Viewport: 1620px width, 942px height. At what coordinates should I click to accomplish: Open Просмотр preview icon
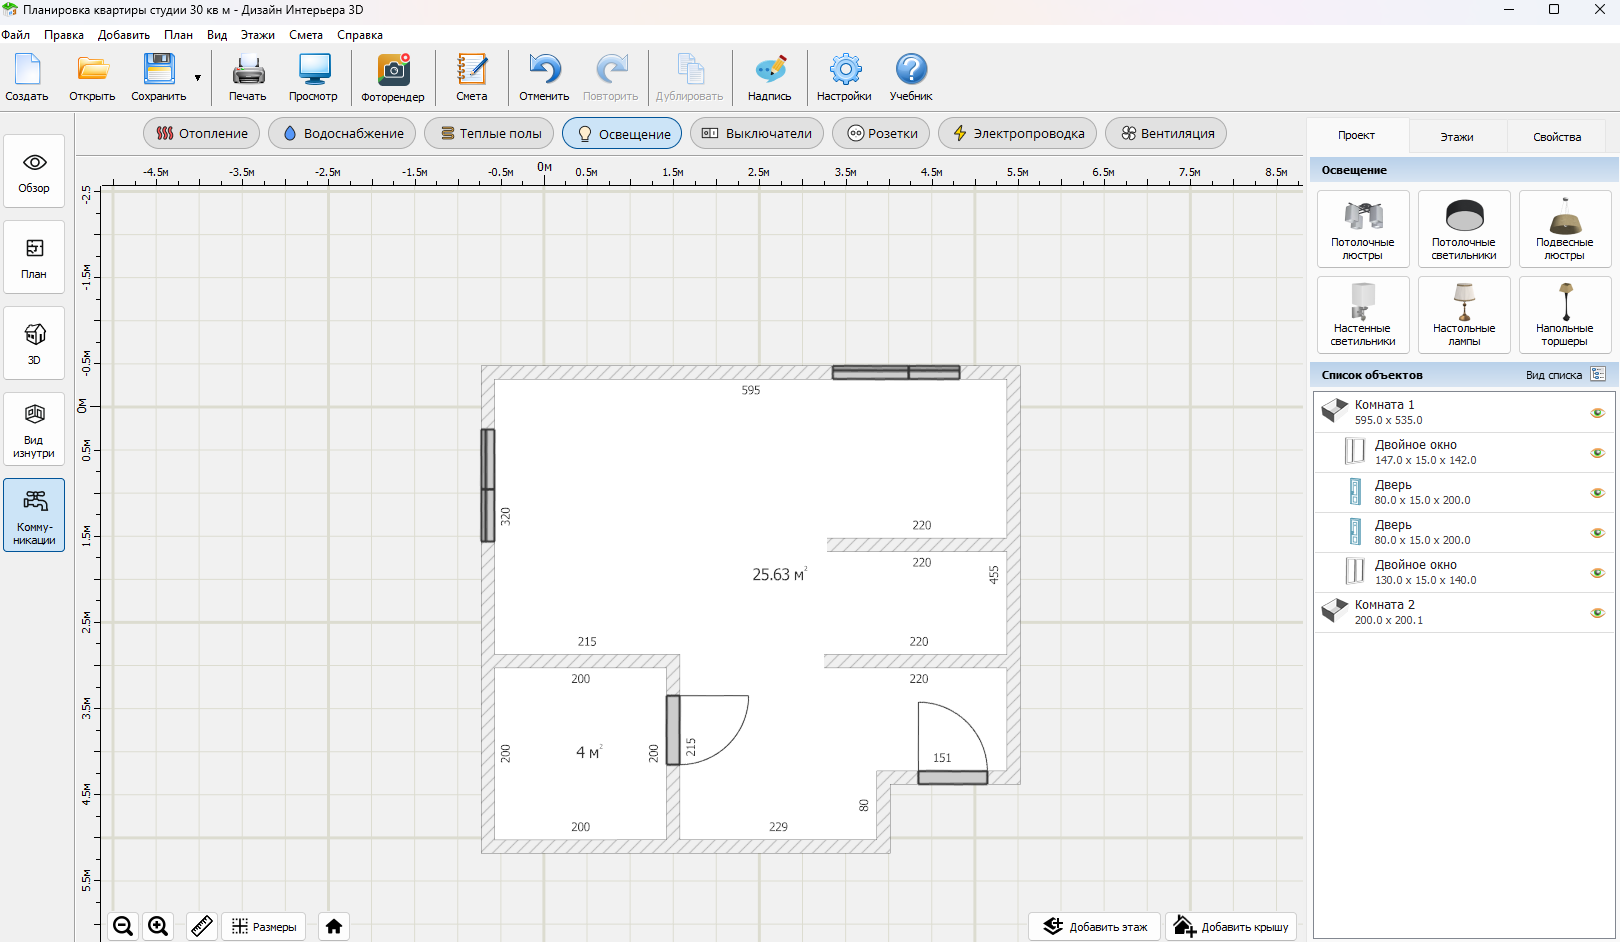[313, 77]
